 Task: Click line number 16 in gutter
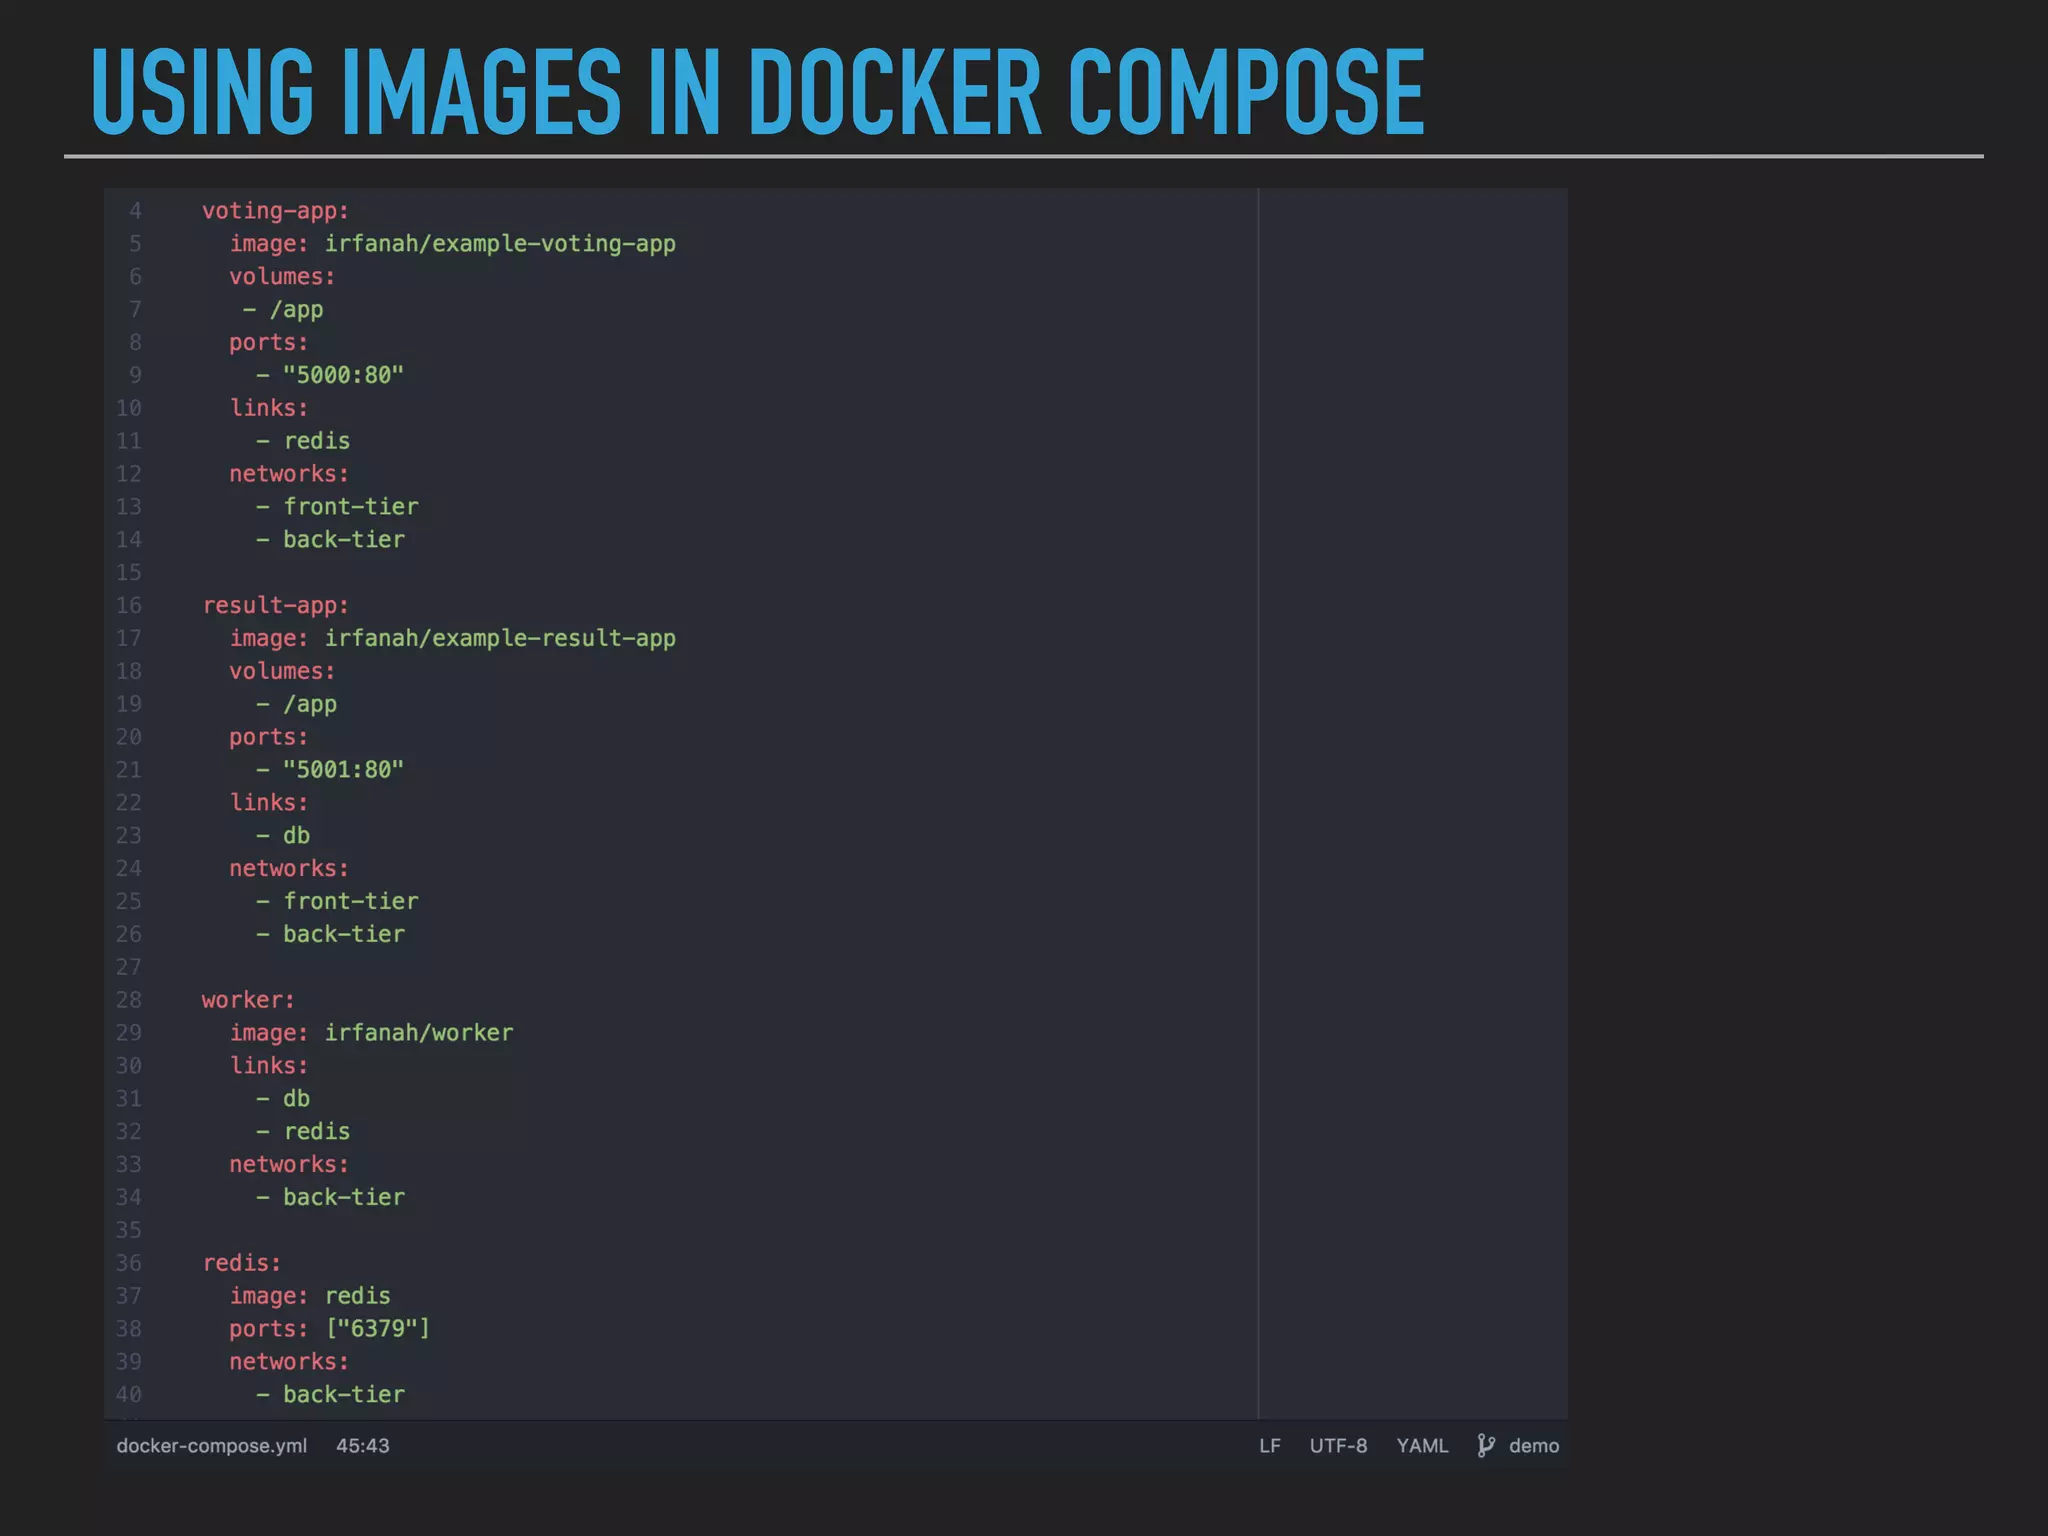[x=129, y=606]
